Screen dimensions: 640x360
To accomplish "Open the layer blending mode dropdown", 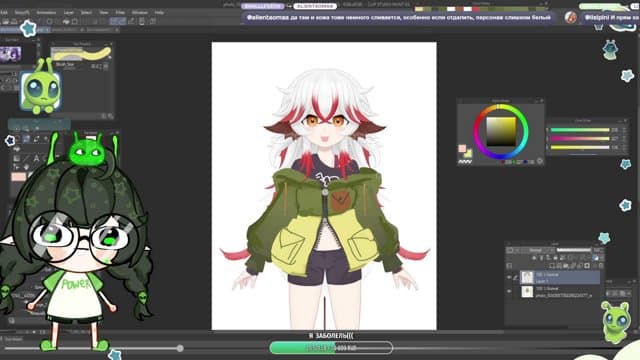I will (536, 250).
